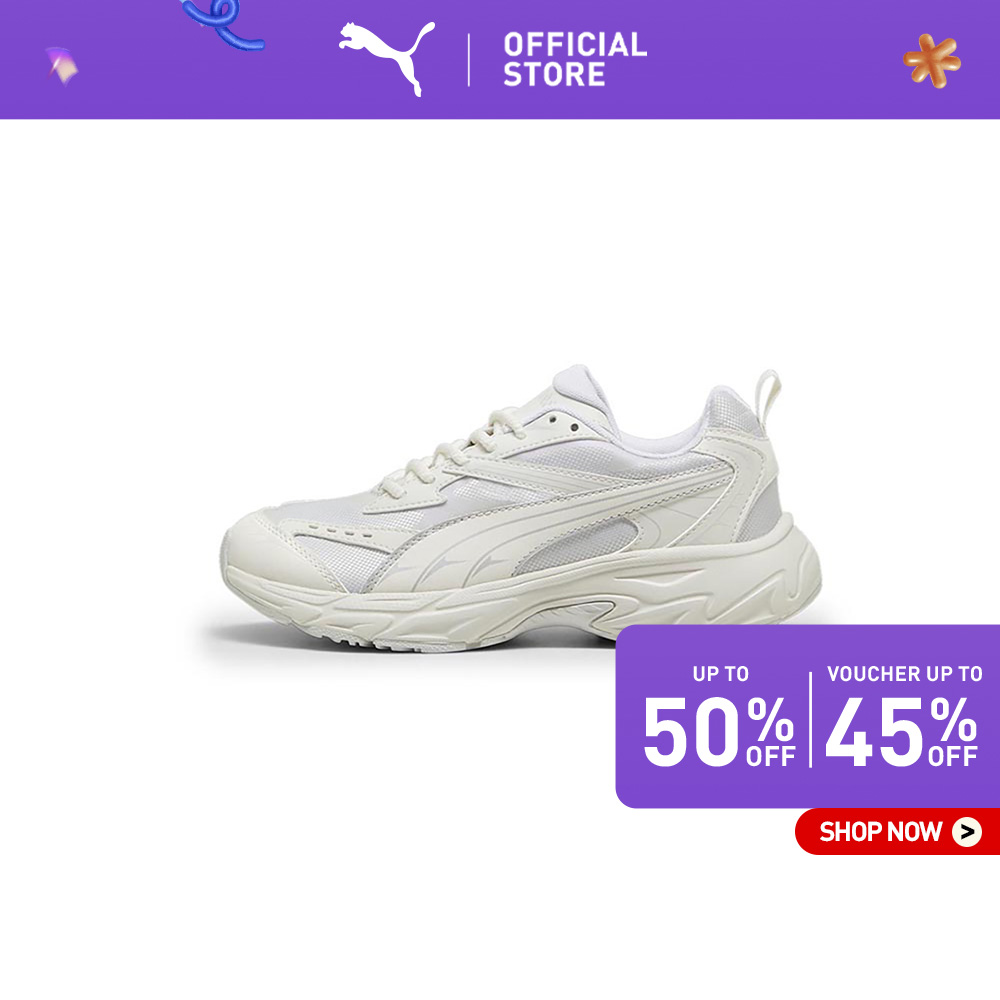
Task: Click the Shop Now button
Action: click(897, 831)
